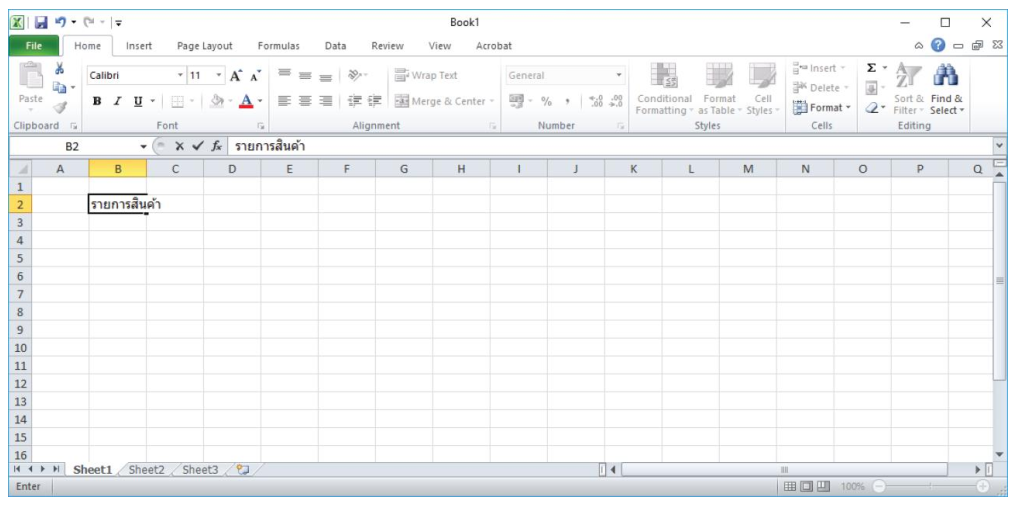Image resolution: width=1015 pixels, height=507 pixels.
Task: Click the Merge & Center button
Action: tap(440, 101)
